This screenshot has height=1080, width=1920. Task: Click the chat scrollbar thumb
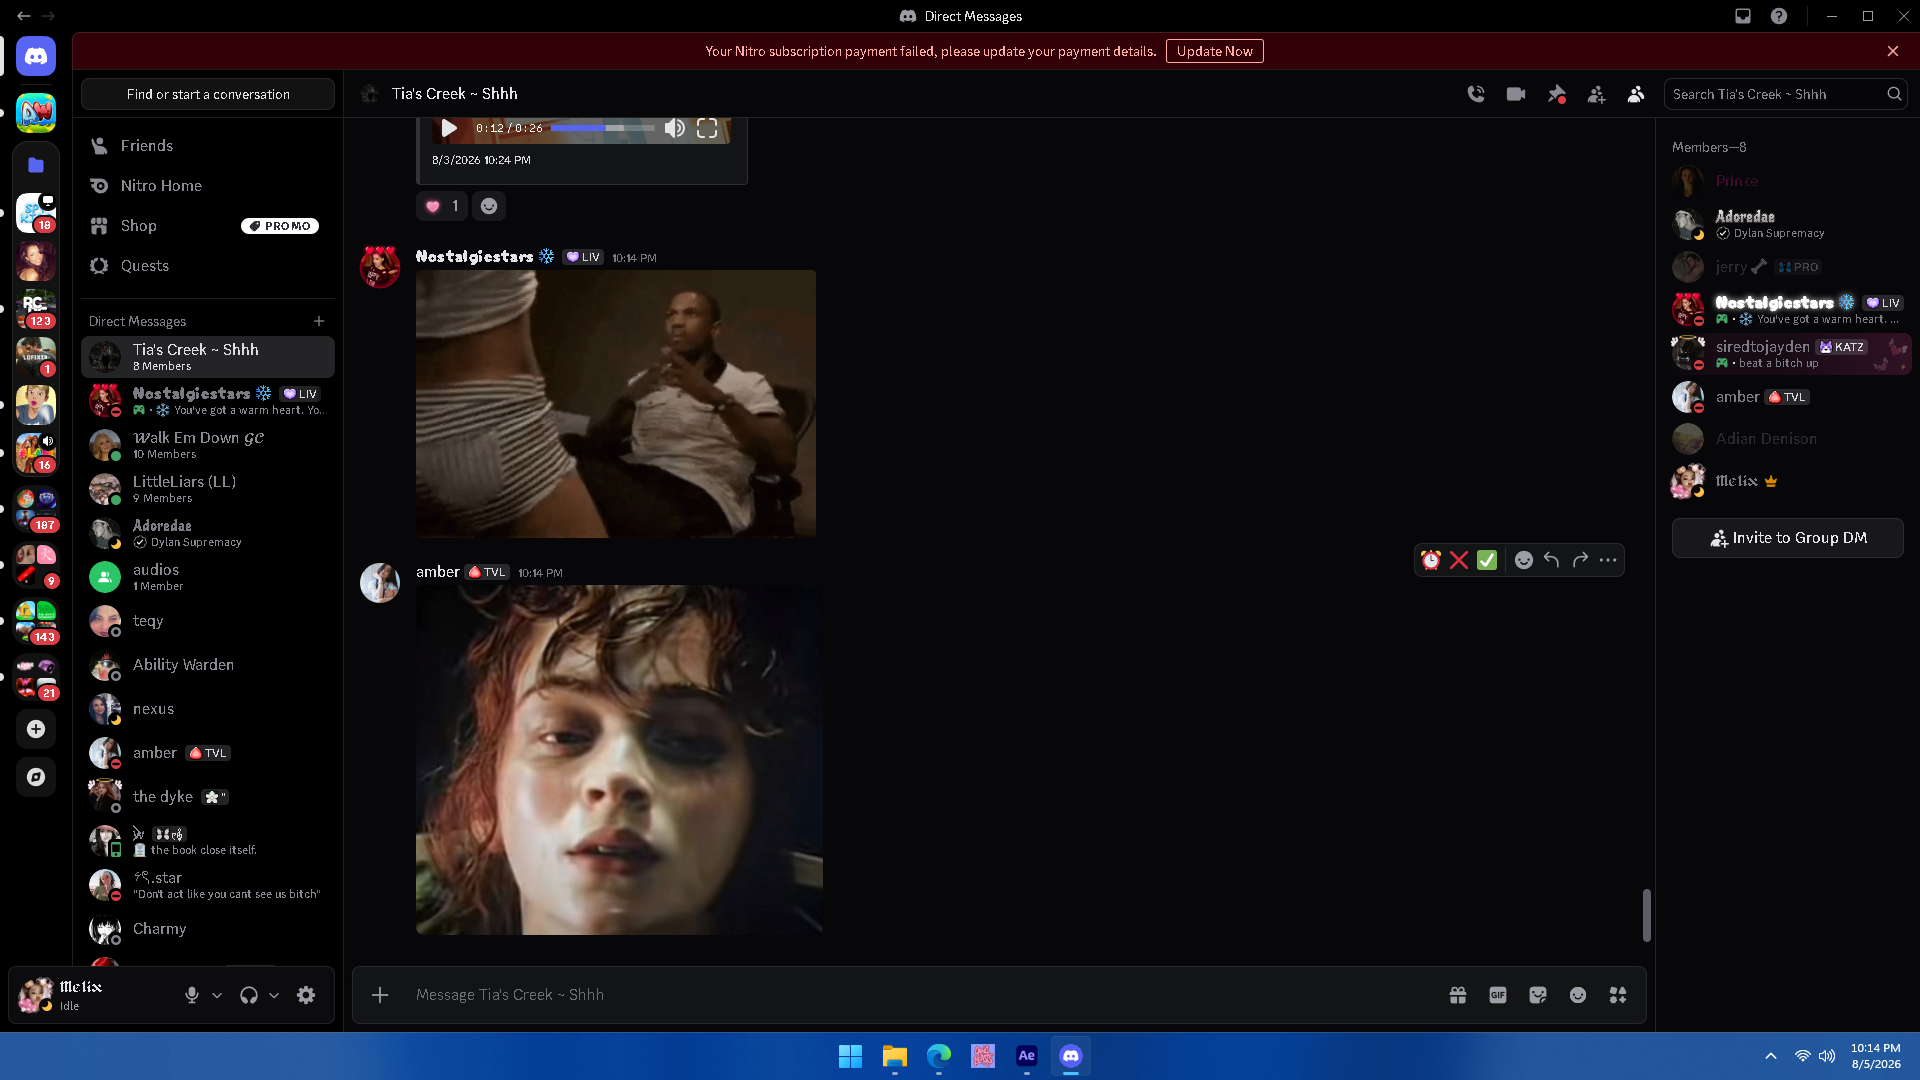1646,915
